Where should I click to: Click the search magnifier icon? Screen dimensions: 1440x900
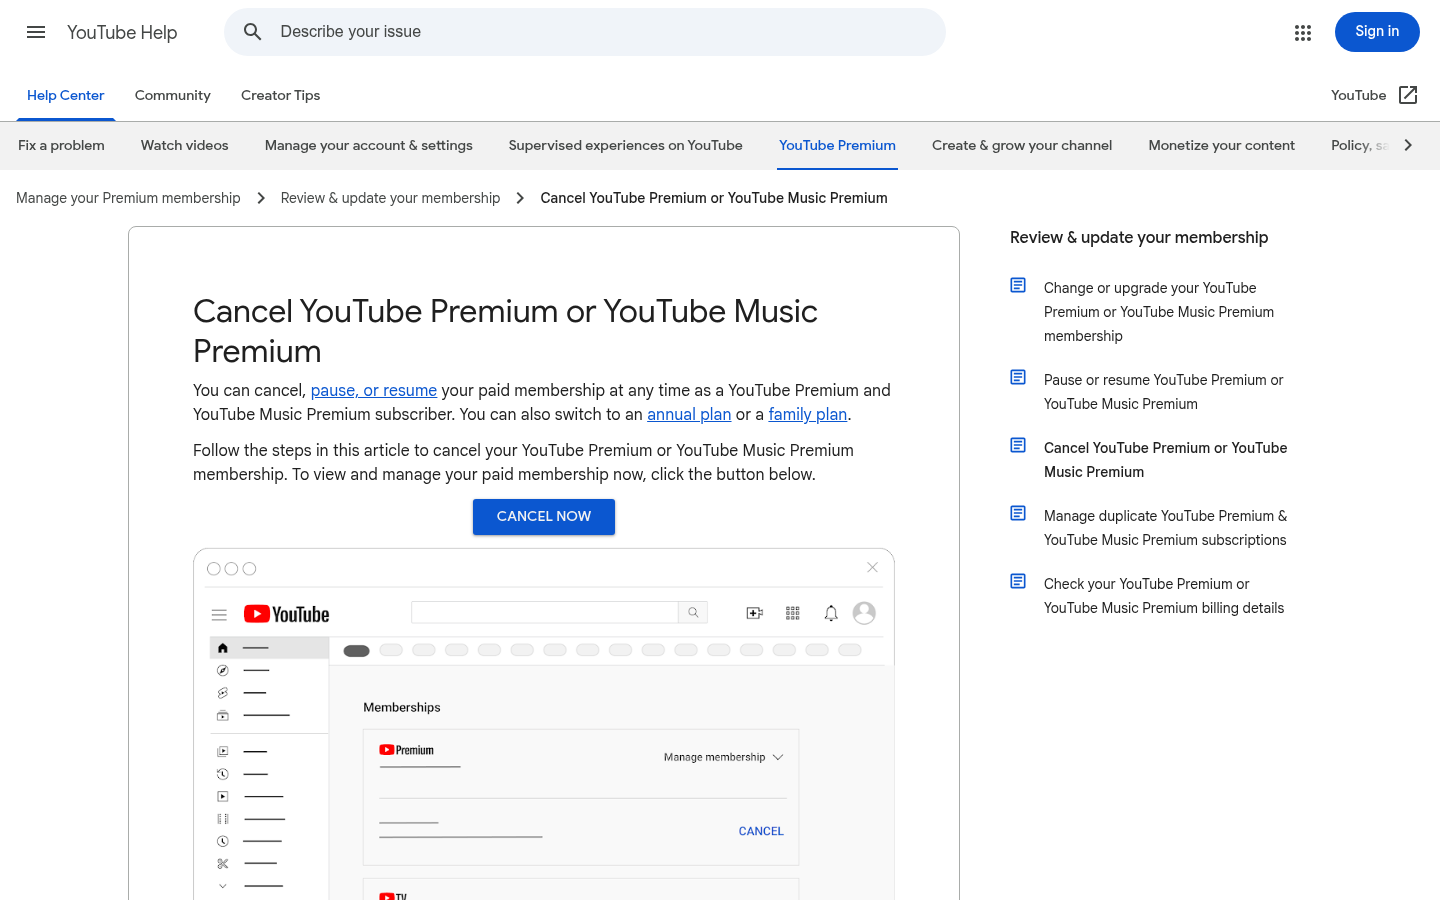pos(253,32)
